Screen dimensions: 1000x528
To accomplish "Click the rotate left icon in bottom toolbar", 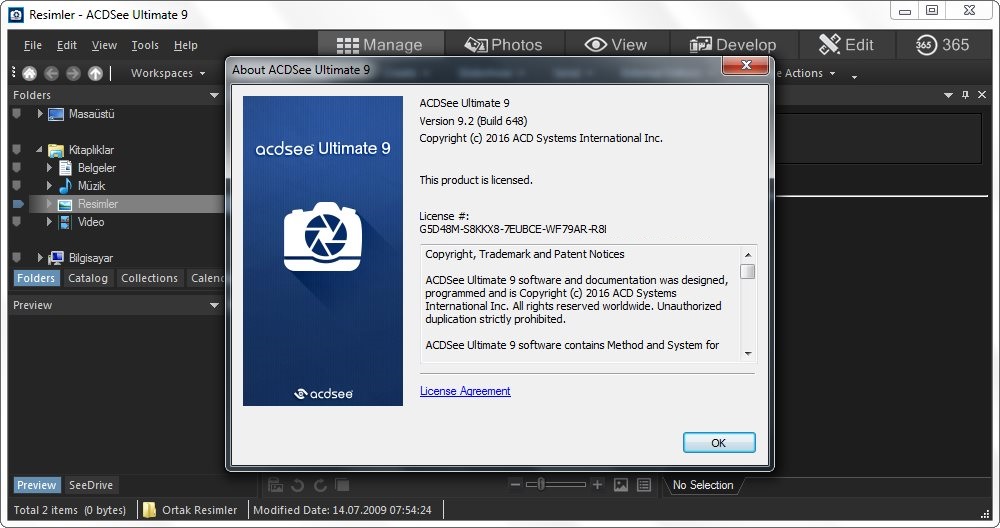I will [297, 485].
